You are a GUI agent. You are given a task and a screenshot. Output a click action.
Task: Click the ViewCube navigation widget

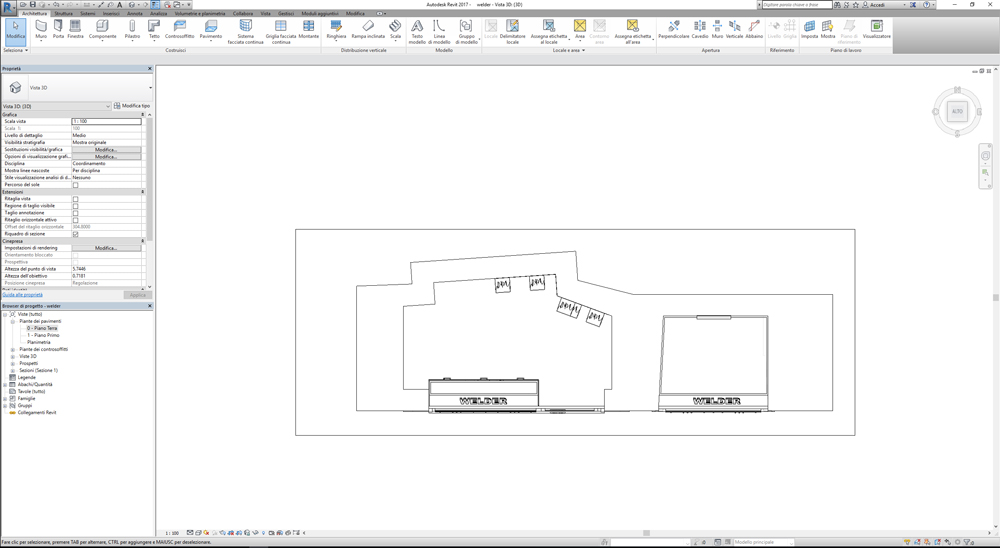pos(957,111)
